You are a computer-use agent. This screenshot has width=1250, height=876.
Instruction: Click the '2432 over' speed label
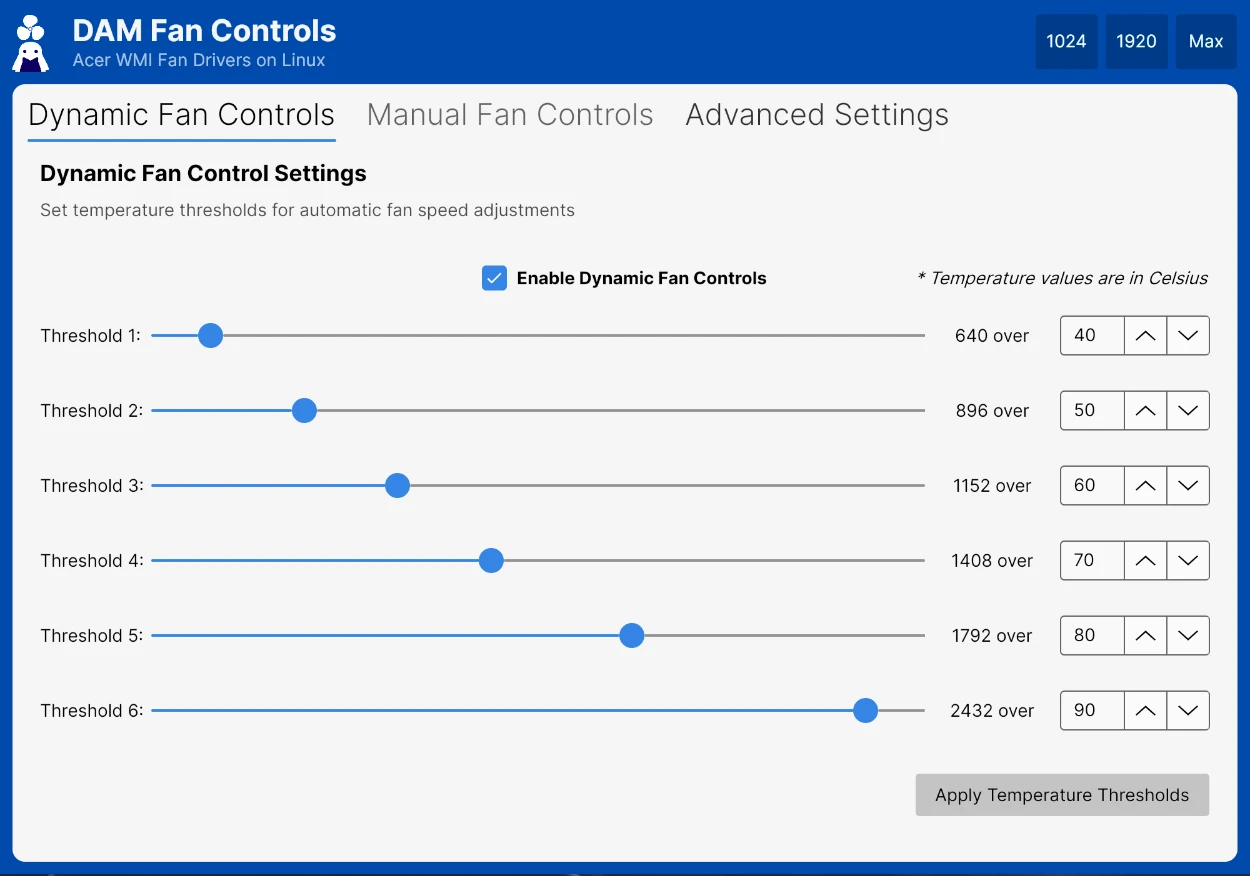[x=992, y=711]
